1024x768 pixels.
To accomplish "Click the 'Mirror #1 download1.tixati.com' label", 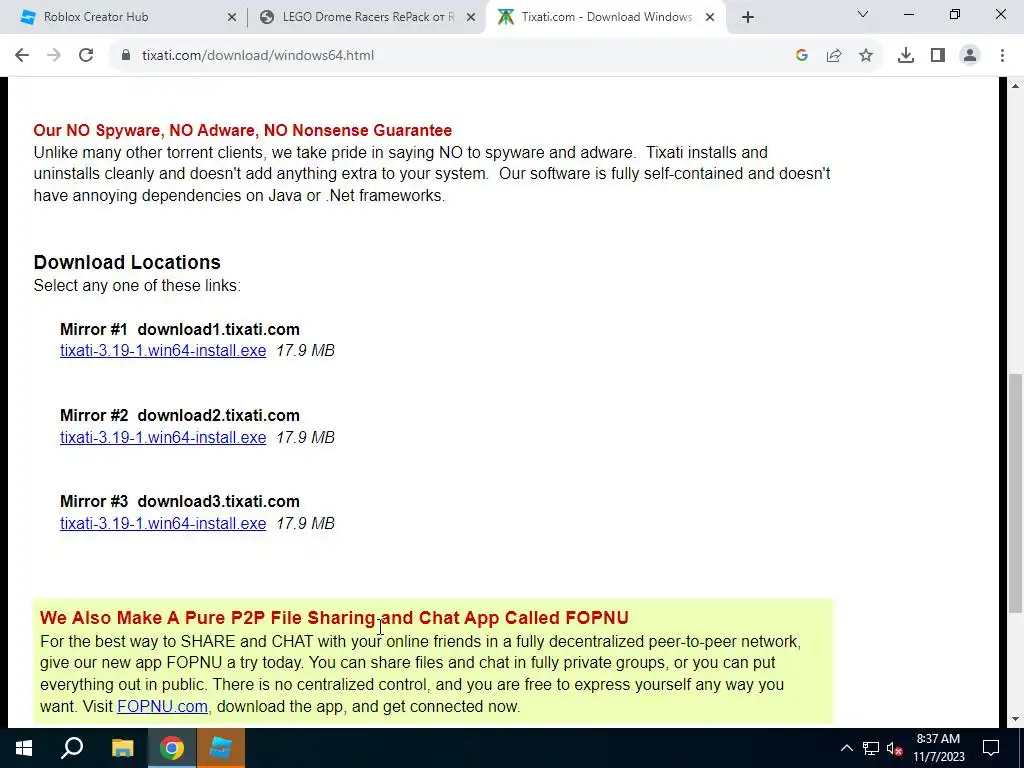I will 180,329.
